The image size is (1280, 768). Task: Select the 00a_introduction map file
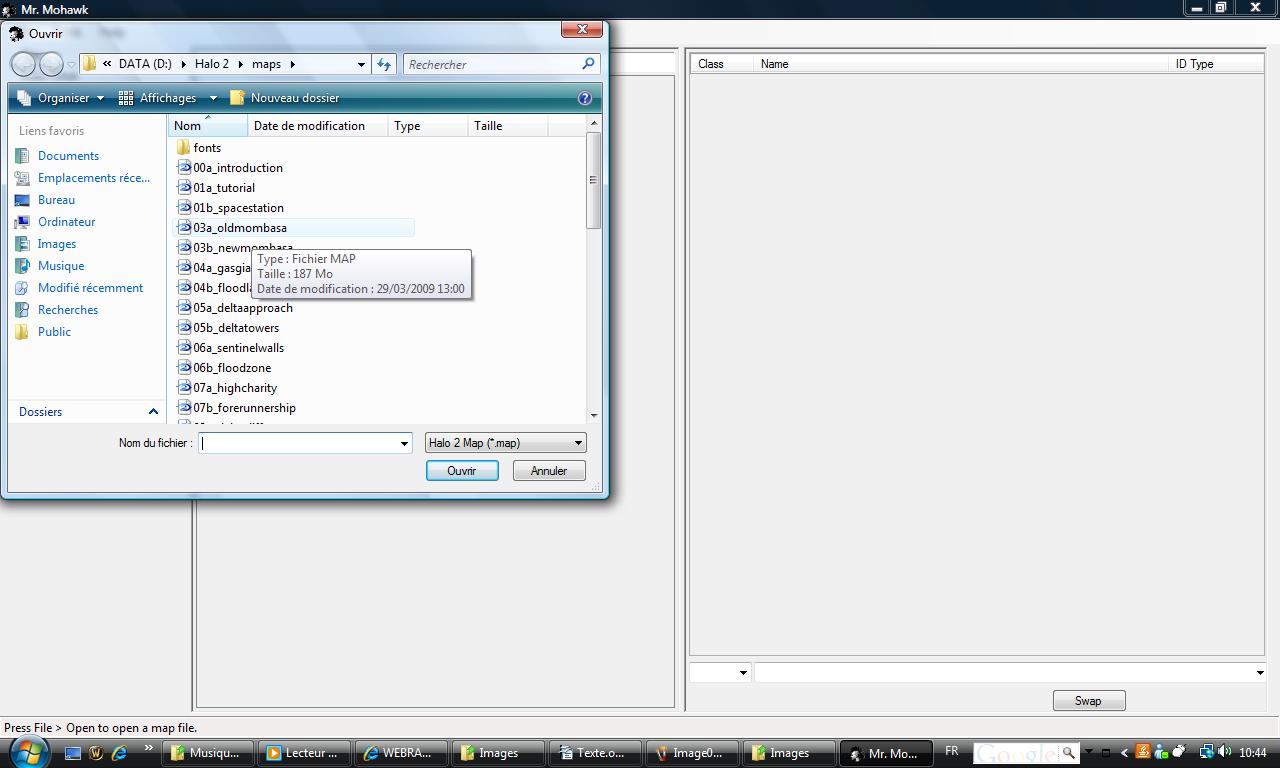pos(238,168)
